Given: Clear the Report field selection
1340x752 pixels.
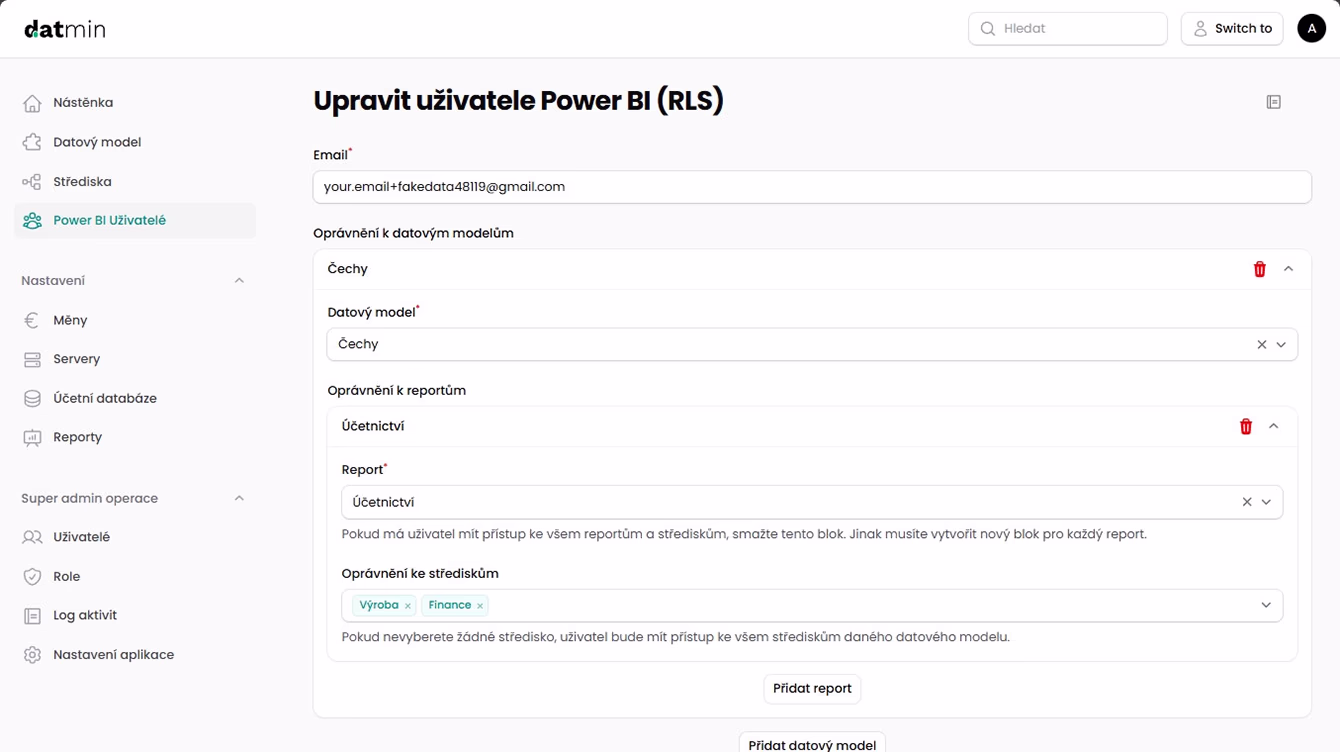Looking at the screenshot, I should point(1246,502).
